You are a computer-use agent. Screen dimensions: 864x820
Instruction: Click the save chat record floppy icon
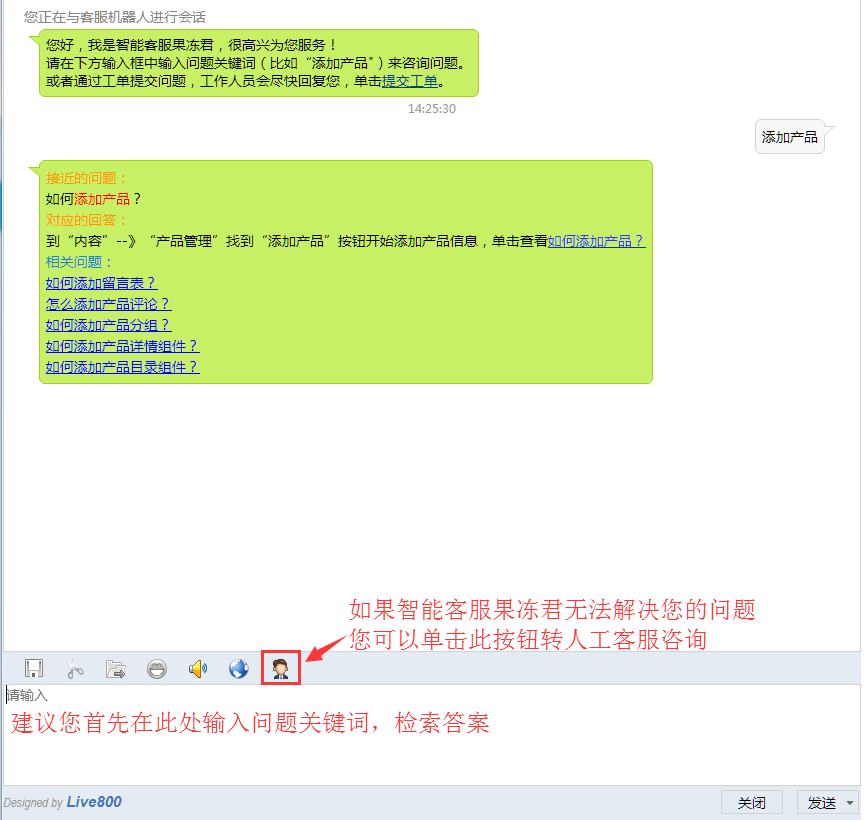(34, 669)
